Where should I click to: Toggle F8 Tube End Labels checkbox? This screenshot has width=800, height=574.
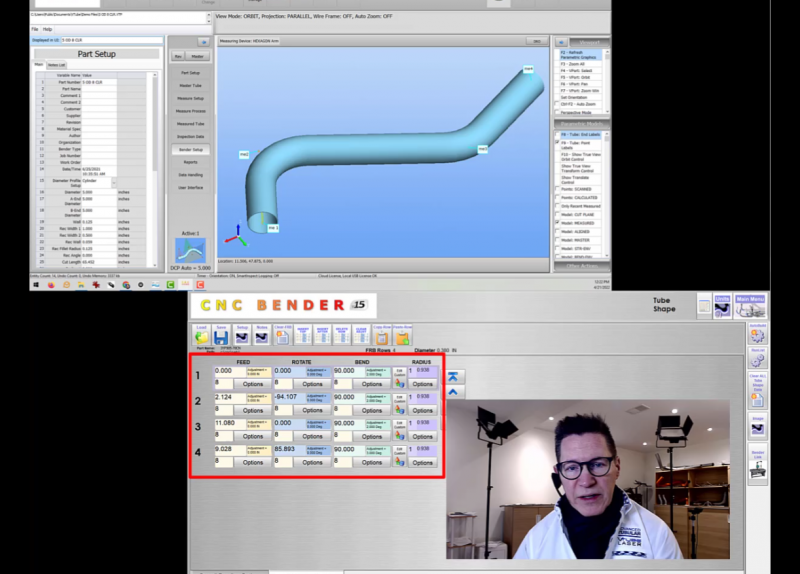558,135
